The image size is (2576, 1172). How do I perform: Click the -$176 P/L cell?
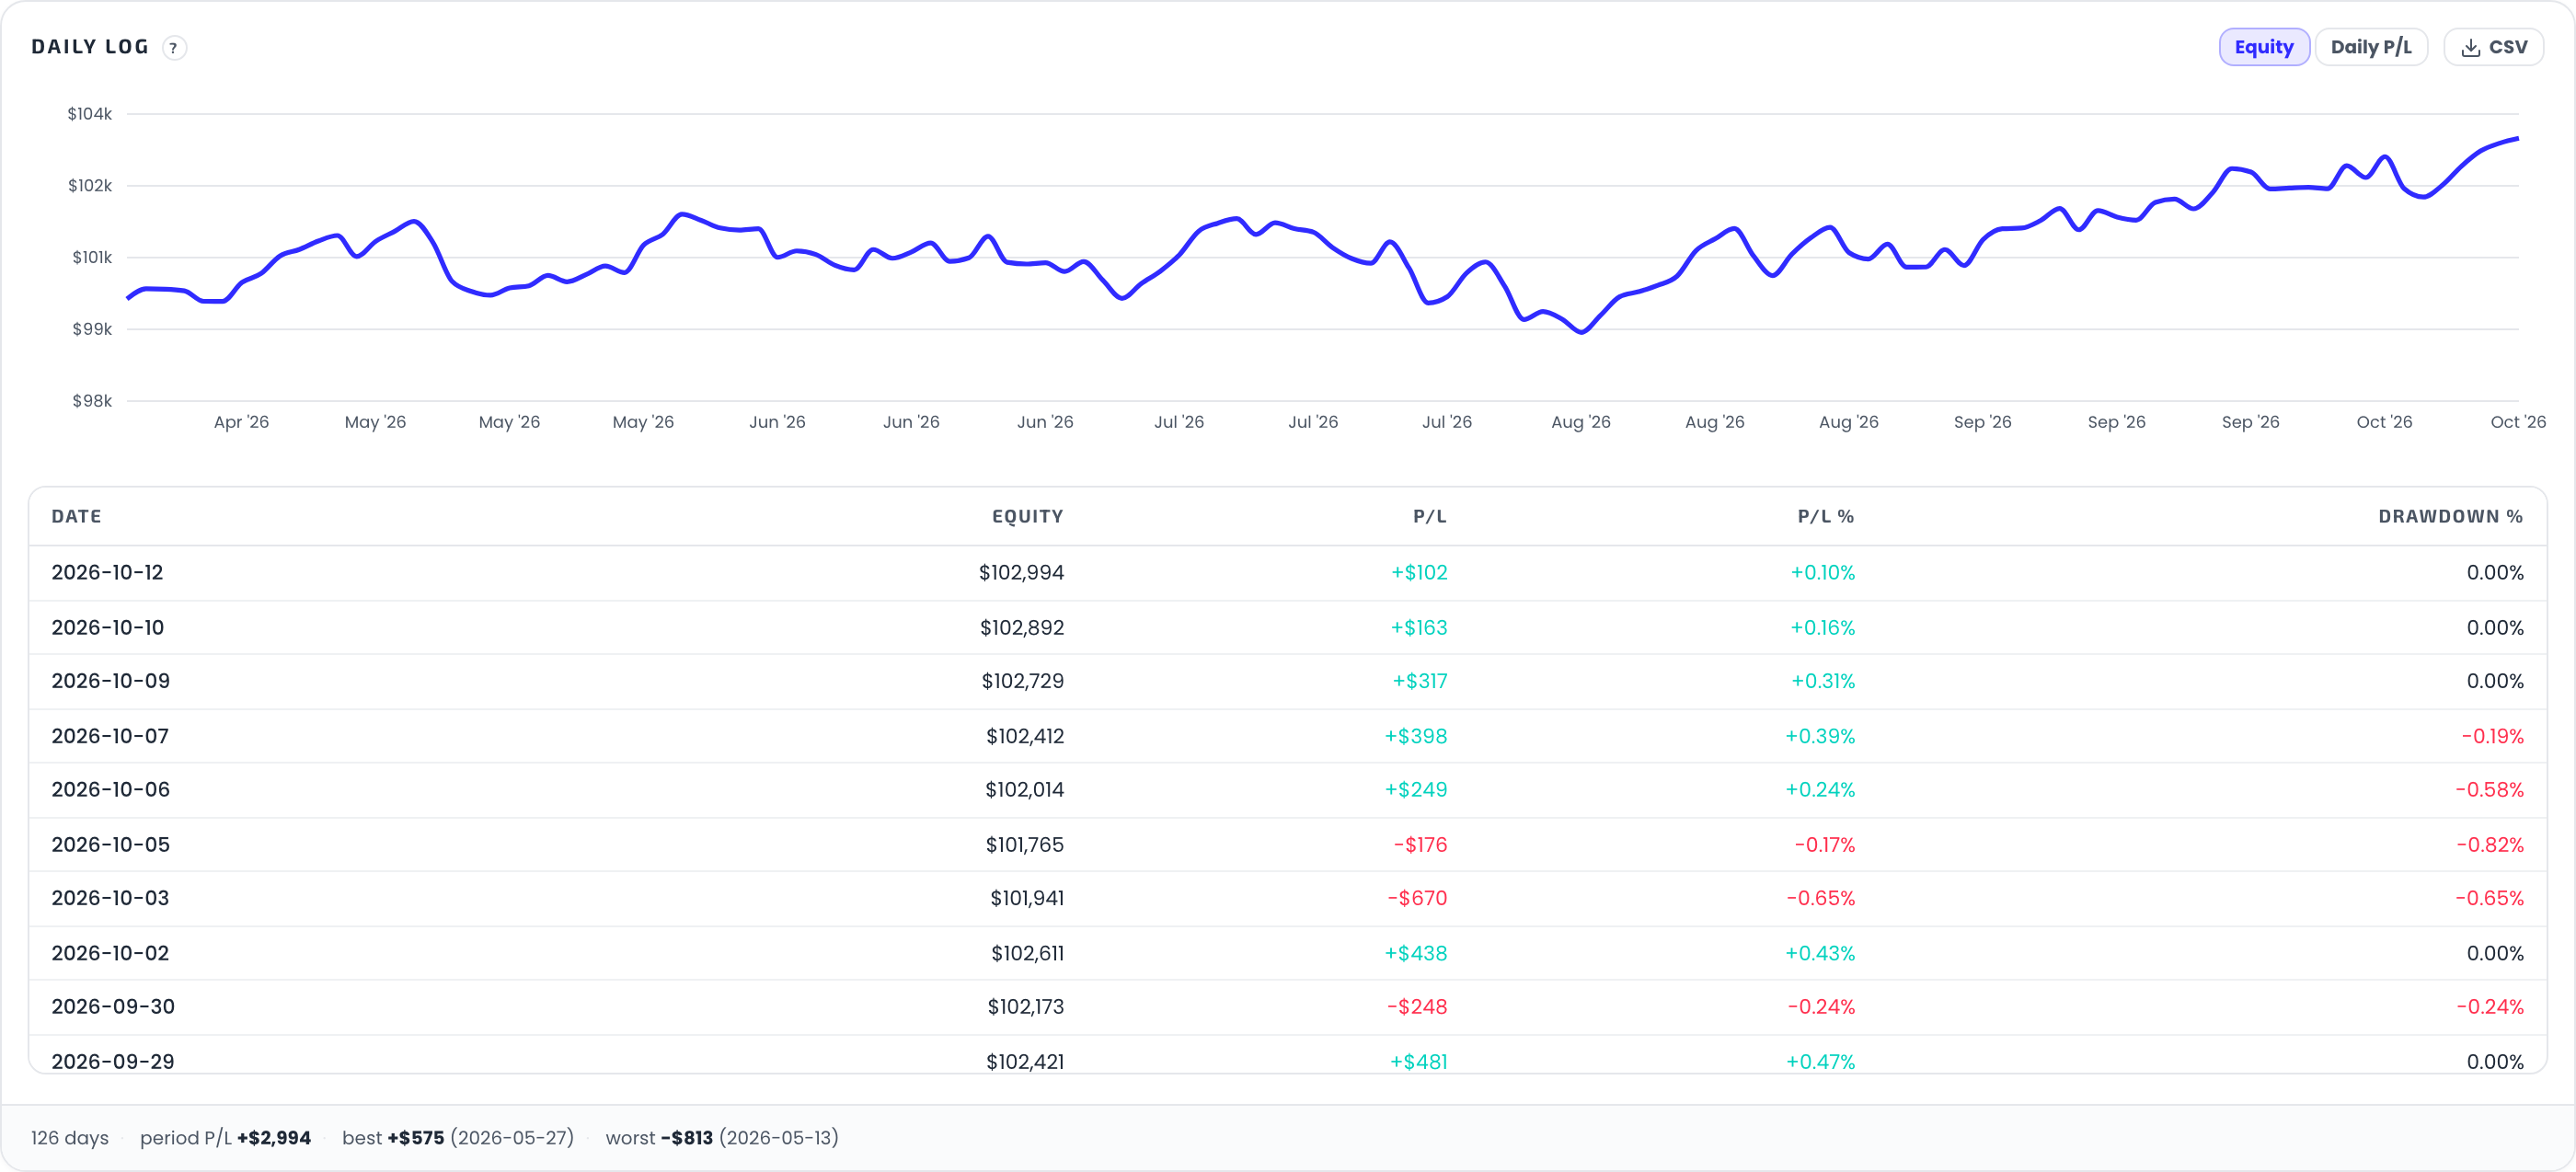pos(1421,844)
